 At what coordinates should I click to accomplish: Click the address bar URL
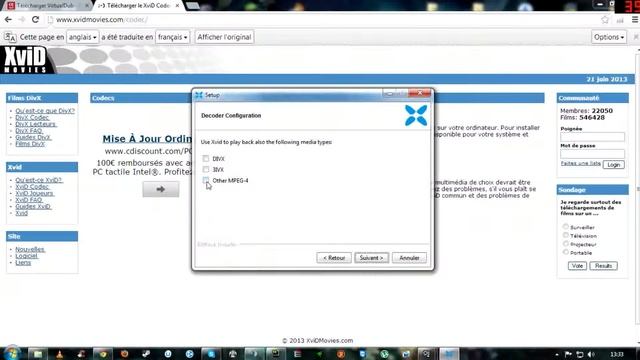pyautogui.click(x=101, y=20)
